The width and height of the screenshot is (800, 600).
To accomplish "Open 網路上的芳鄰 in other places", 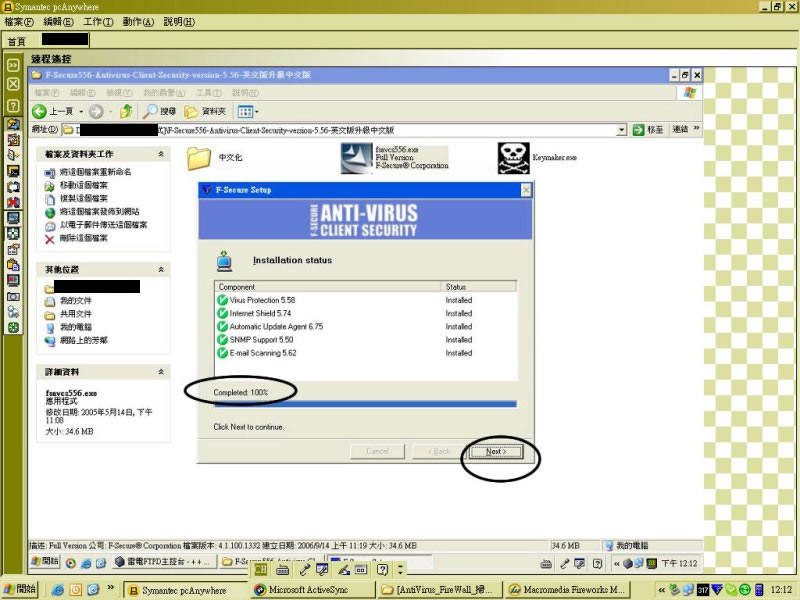I will click(x=84, y=340).
